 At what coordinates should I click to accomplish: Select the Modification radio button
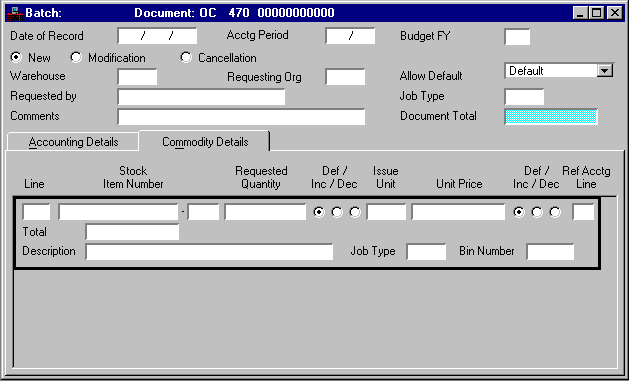[75, 57]
